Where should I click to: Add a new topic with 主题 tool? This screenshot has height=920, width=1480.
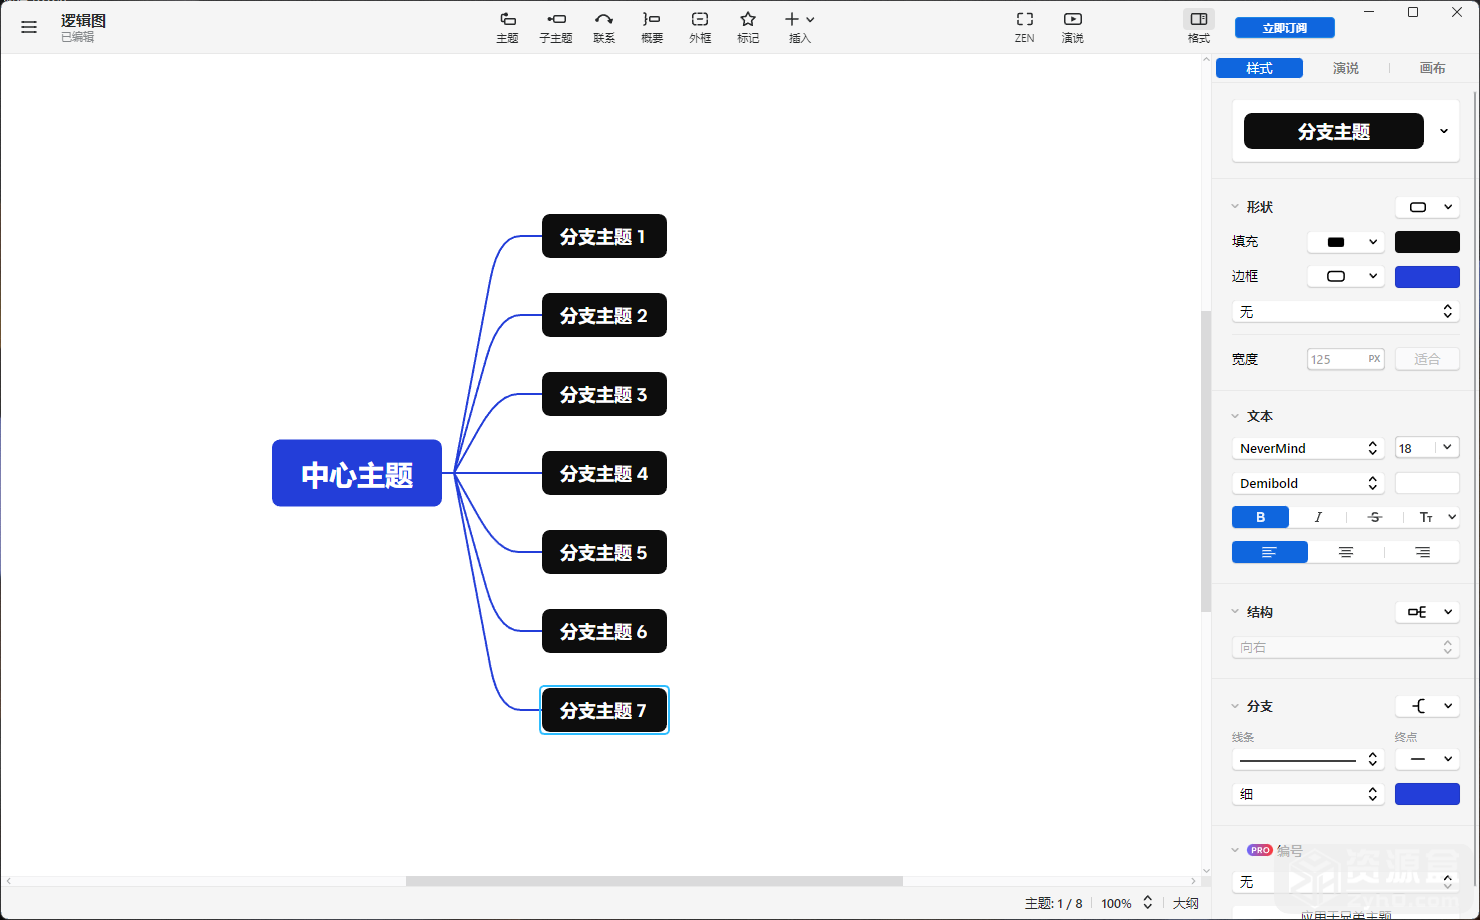tap(507, 27)
